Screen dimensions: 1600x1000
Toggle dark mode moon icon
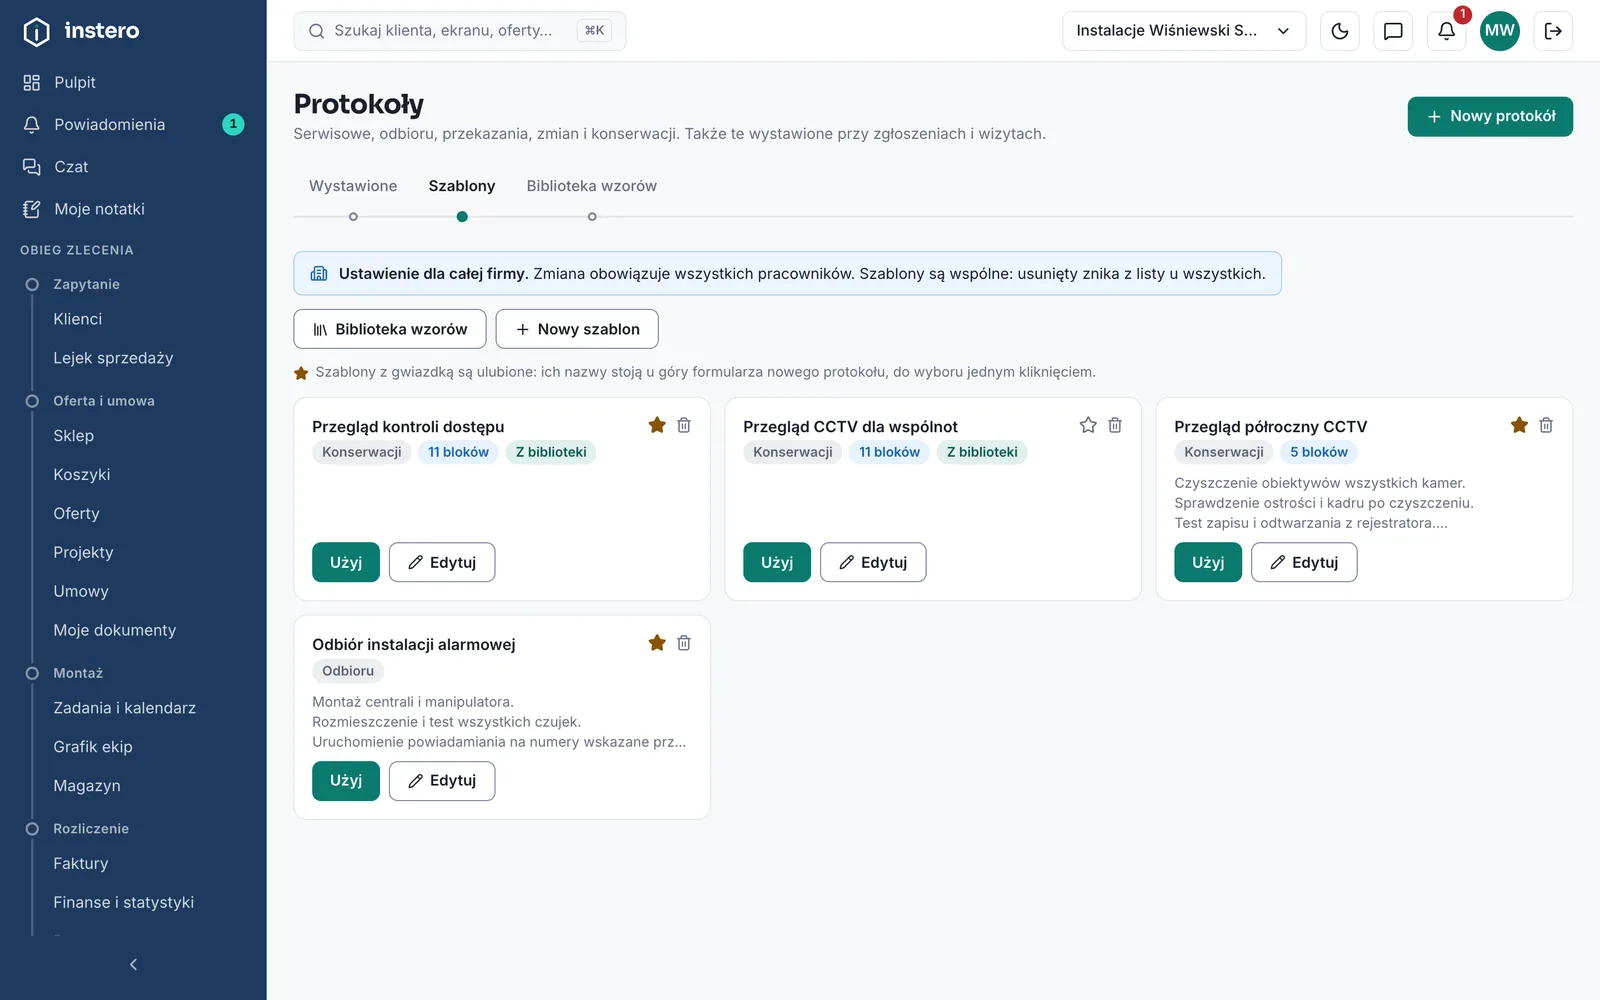[x=1340, y=31]
